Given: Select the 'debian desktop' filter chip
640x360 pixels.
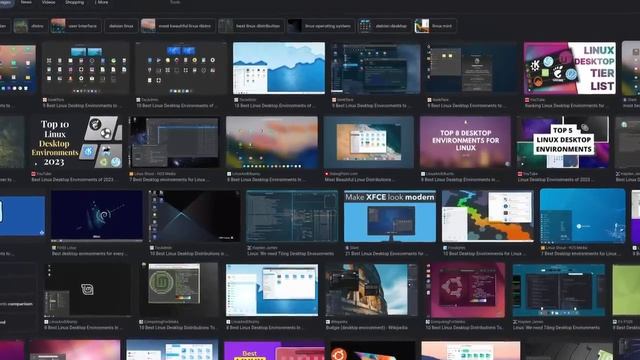Looking at the screenshot, I should [x=384, y=26].
